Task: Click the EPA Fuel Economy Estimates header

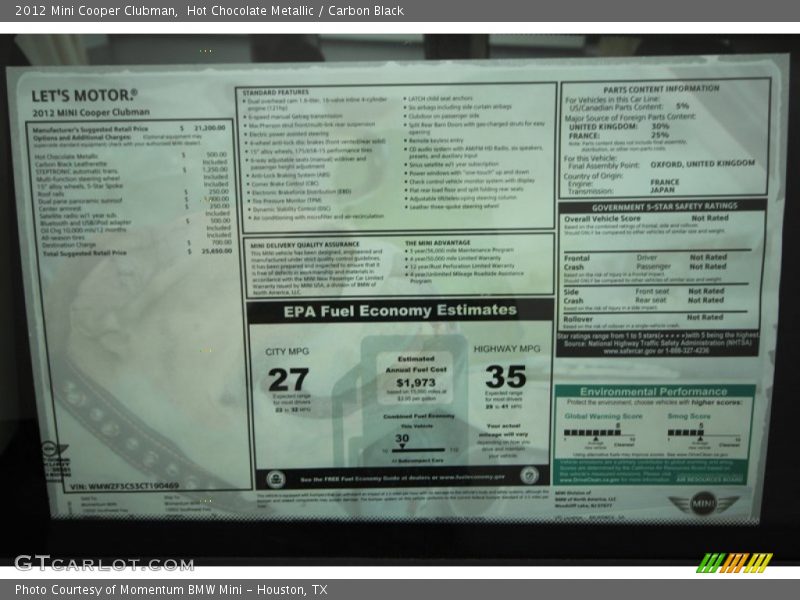Action: pos(400,310)
